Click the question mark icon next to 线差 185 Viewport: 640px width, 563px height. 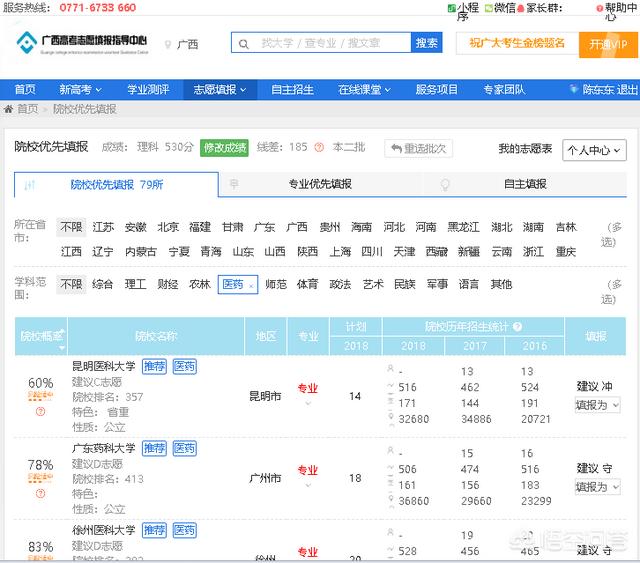click(318, 148)
